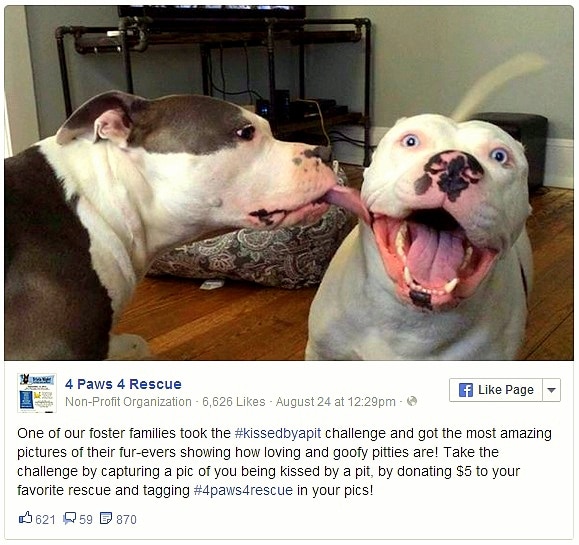Open the 4 Paws 4 Rescue page link

[123, 384]
